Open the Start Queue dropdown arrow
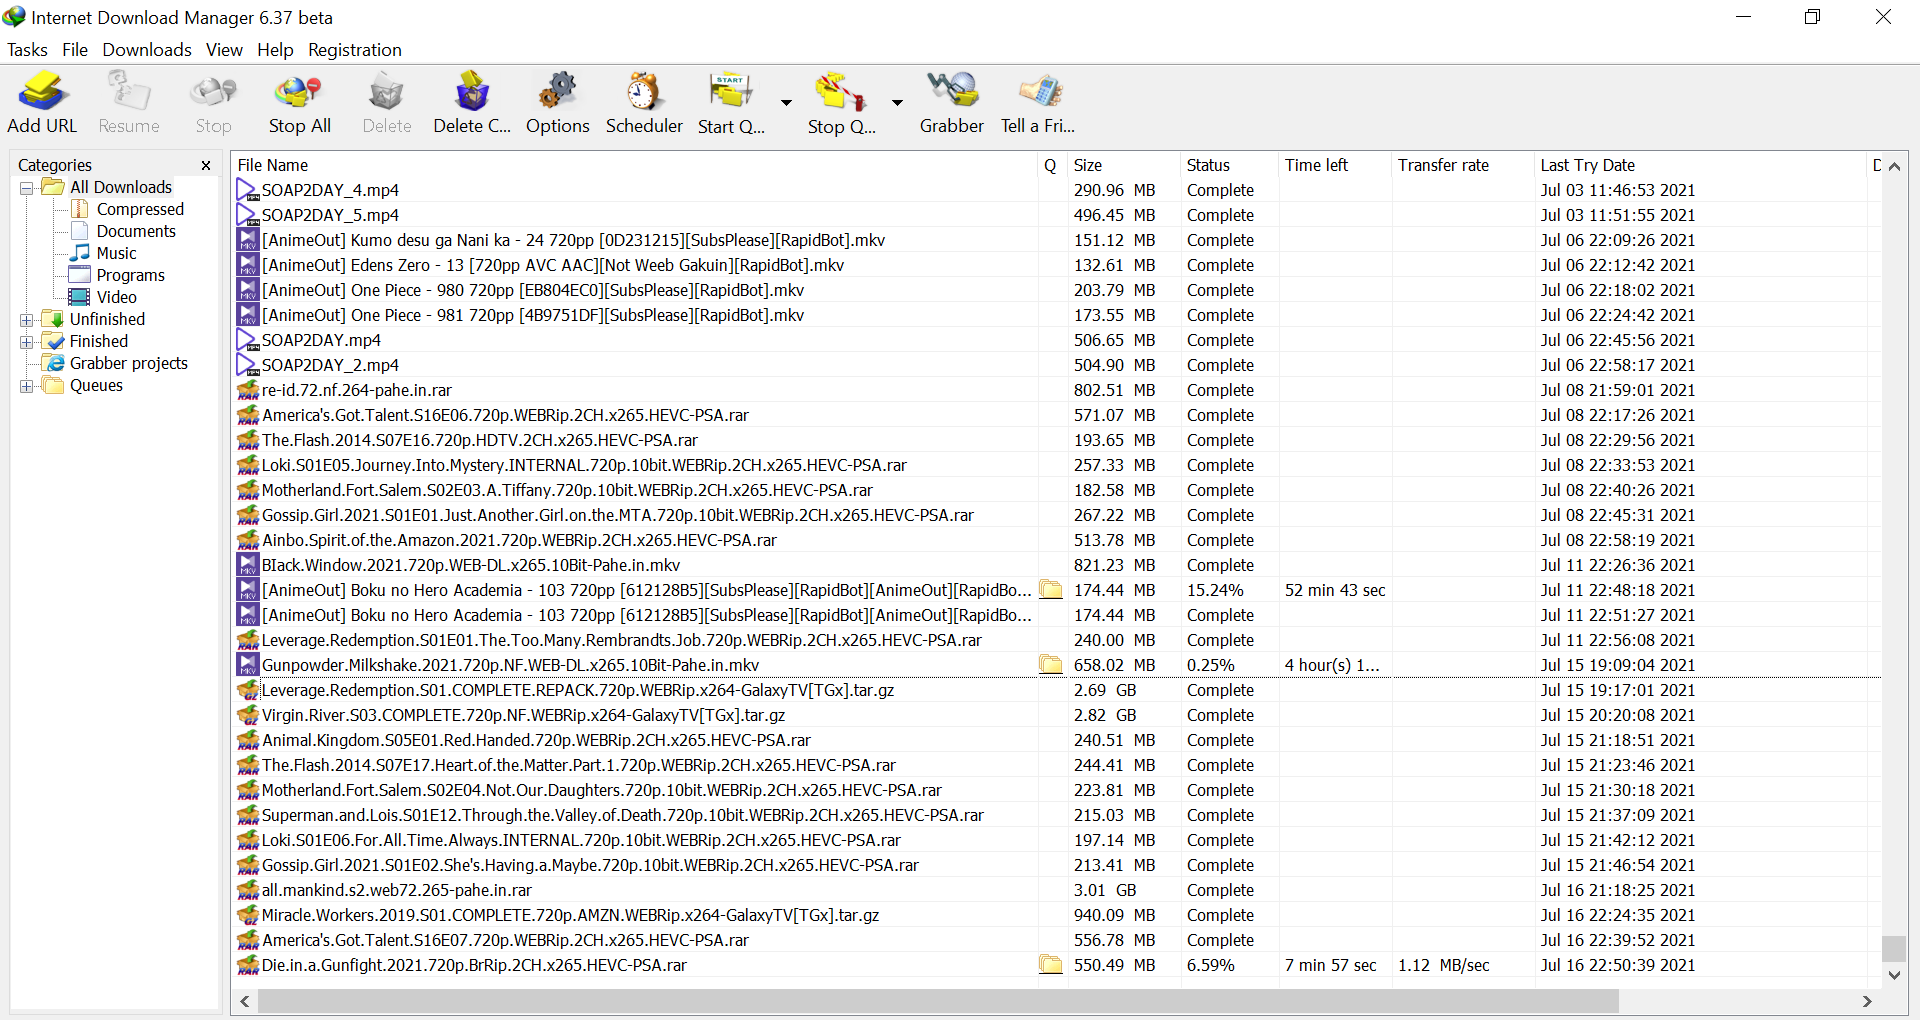Viewport: 1920px width, 1020px height. (x=786, y=102)
